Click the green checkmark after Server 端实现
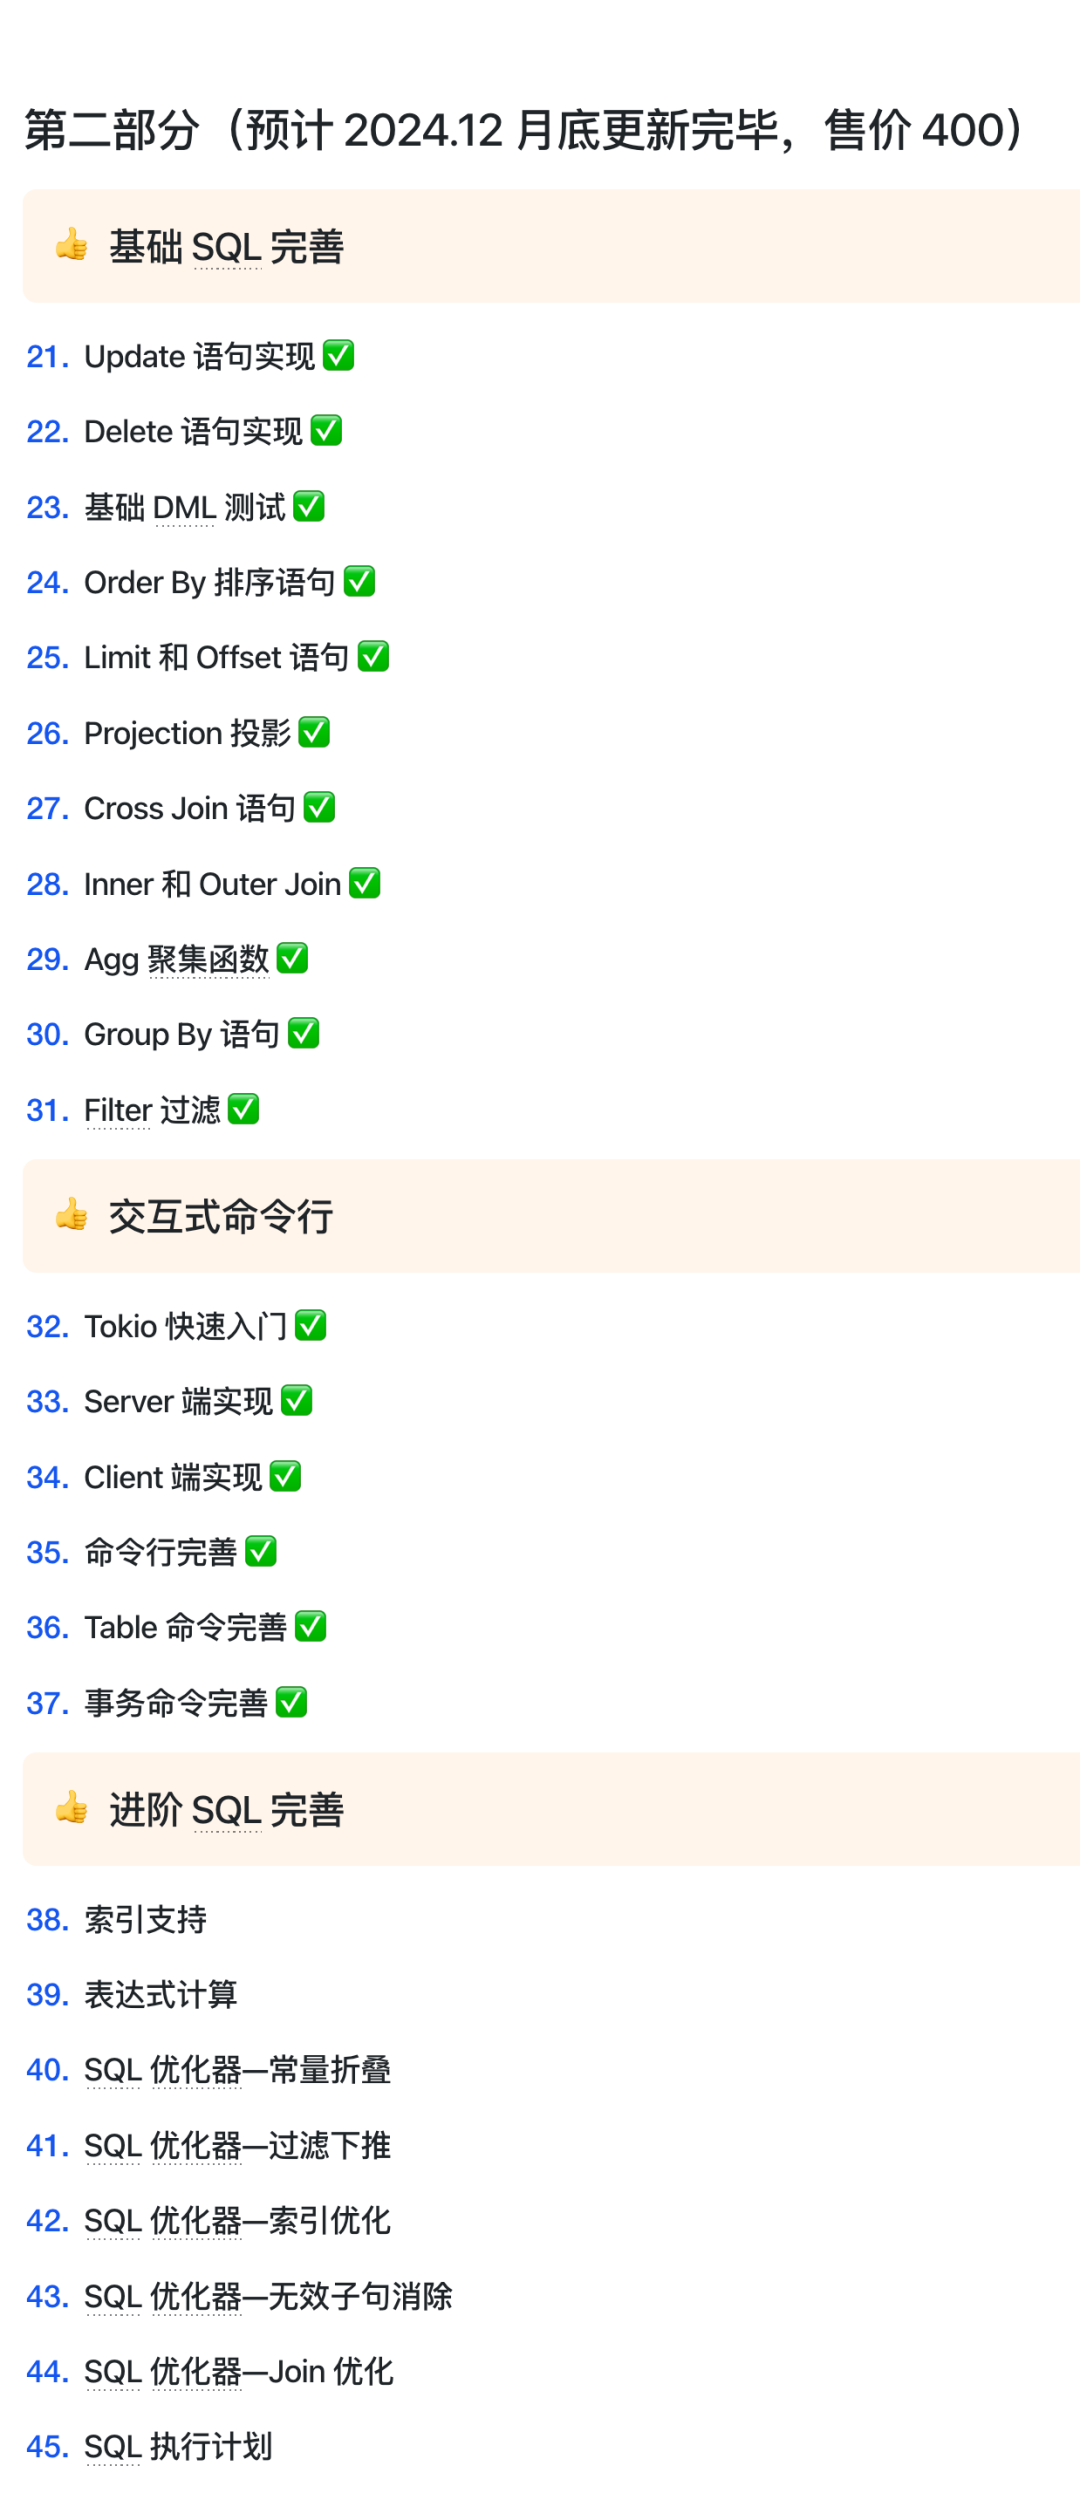 pos(296,1400)
